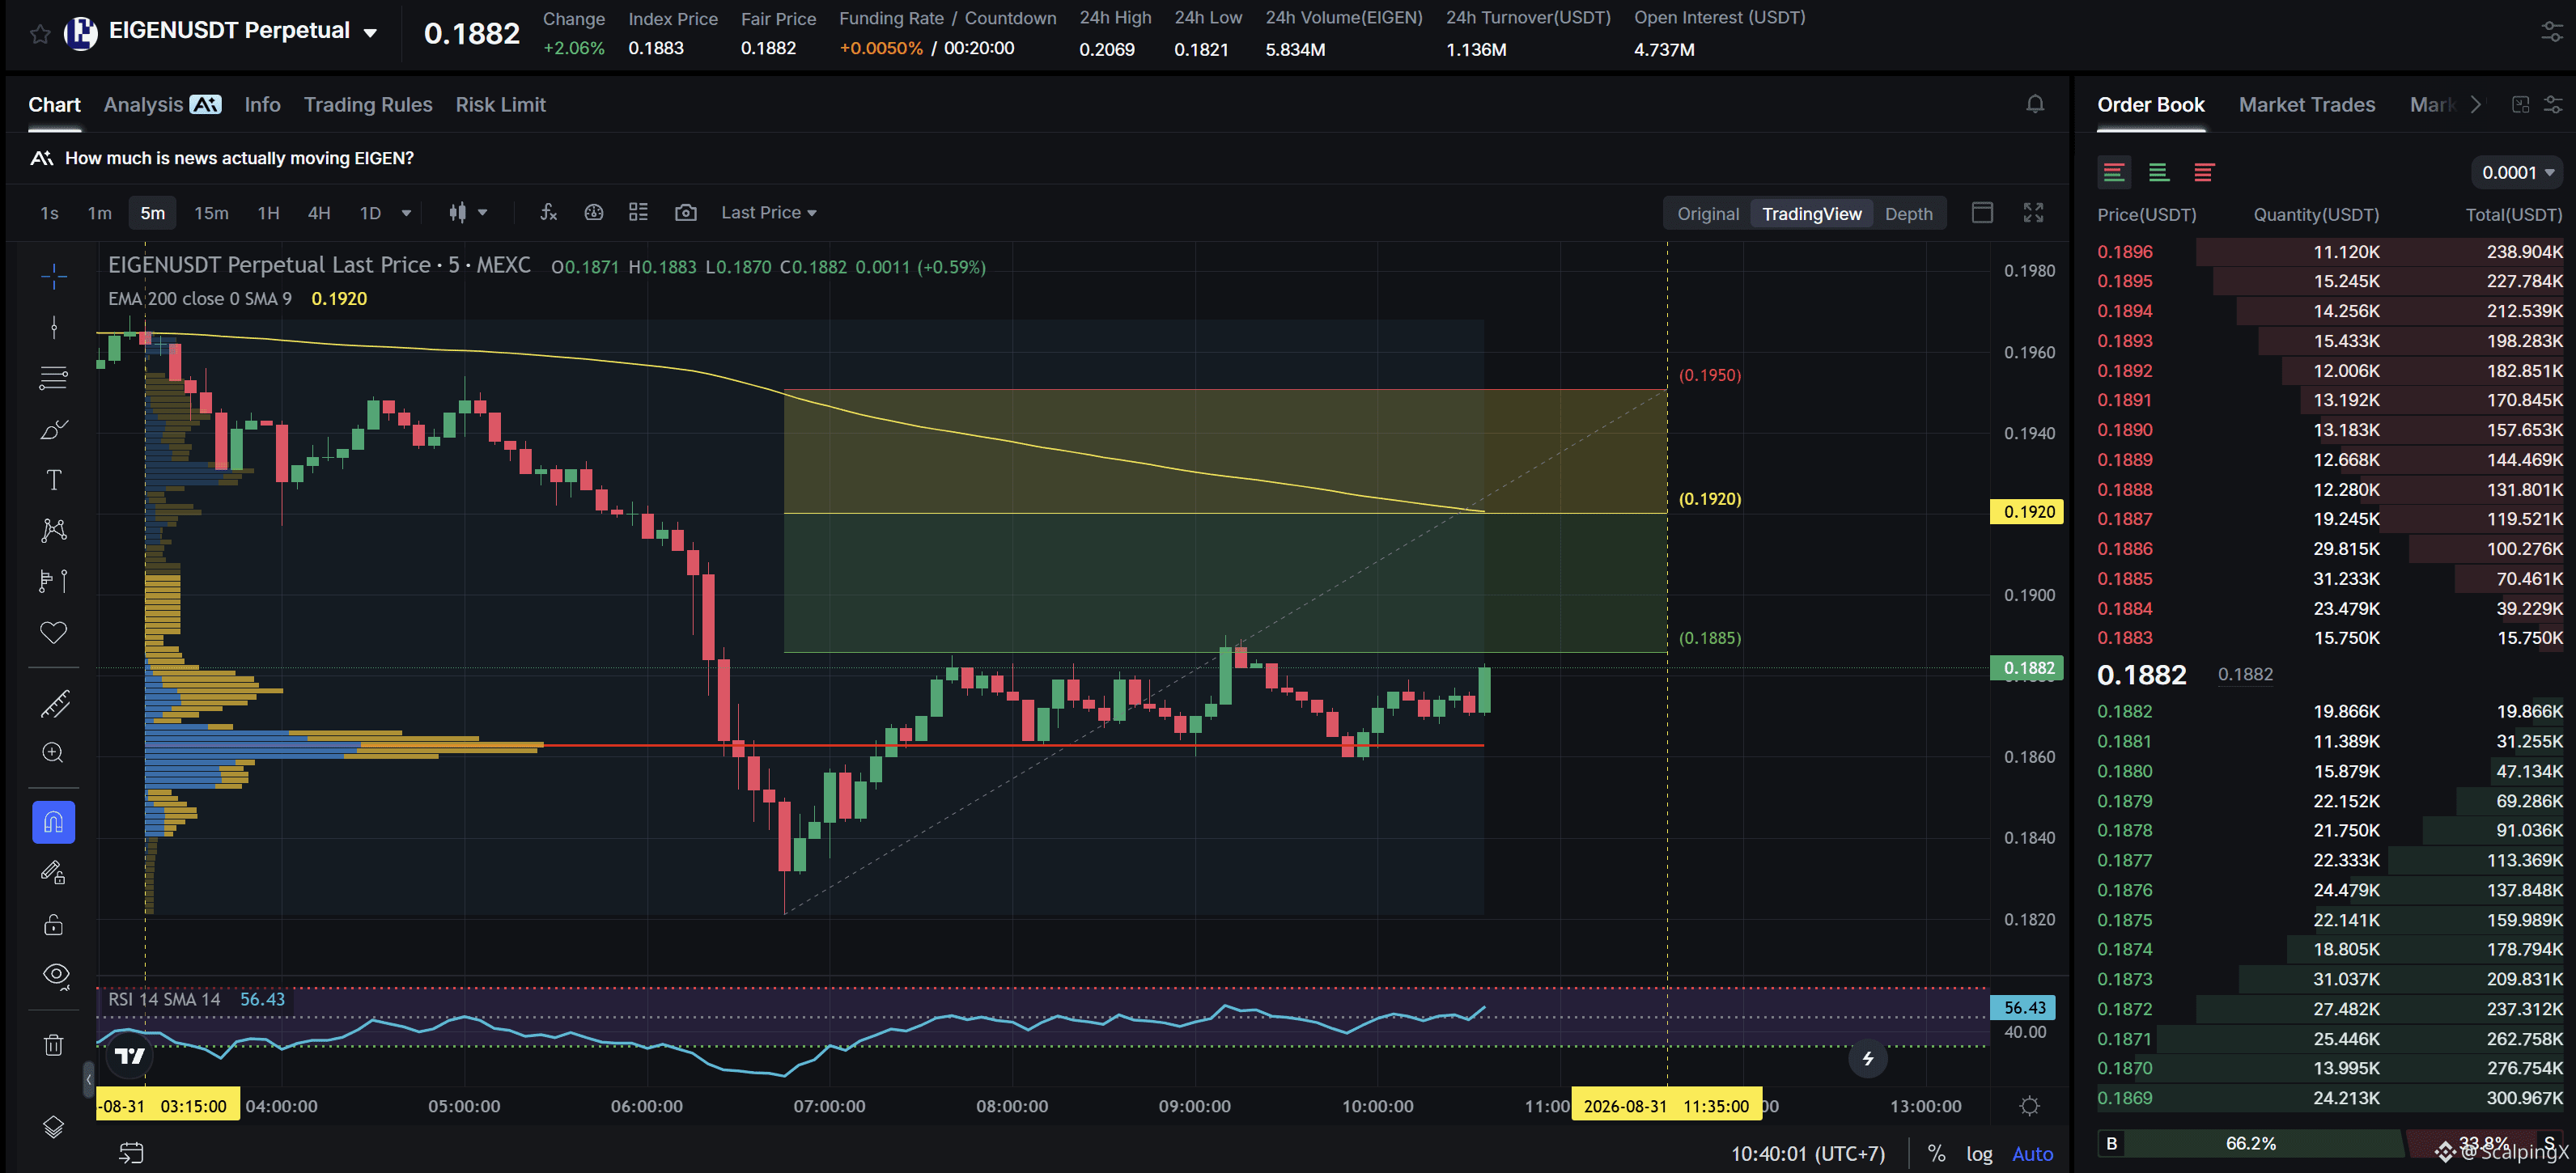Click the 0.1920 EMA price label swatch
Screen dimensions: 2576x1173
[2028, 512]
